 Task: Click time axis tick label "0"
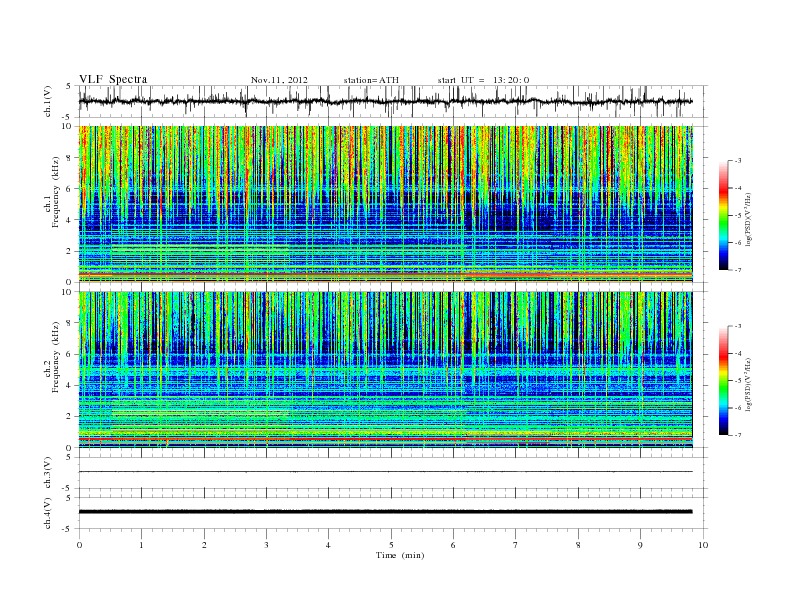79,545
